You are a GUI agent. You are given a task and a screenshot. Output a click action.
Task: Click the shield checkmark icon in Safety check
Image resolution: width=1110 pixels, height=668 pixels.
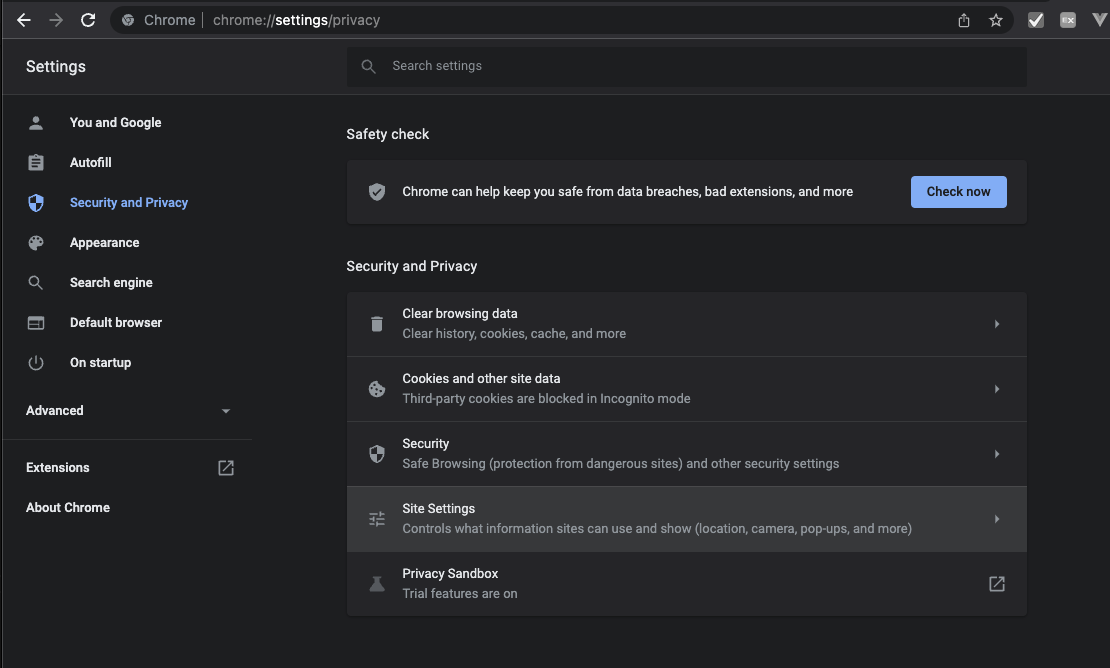pos(377,192)
